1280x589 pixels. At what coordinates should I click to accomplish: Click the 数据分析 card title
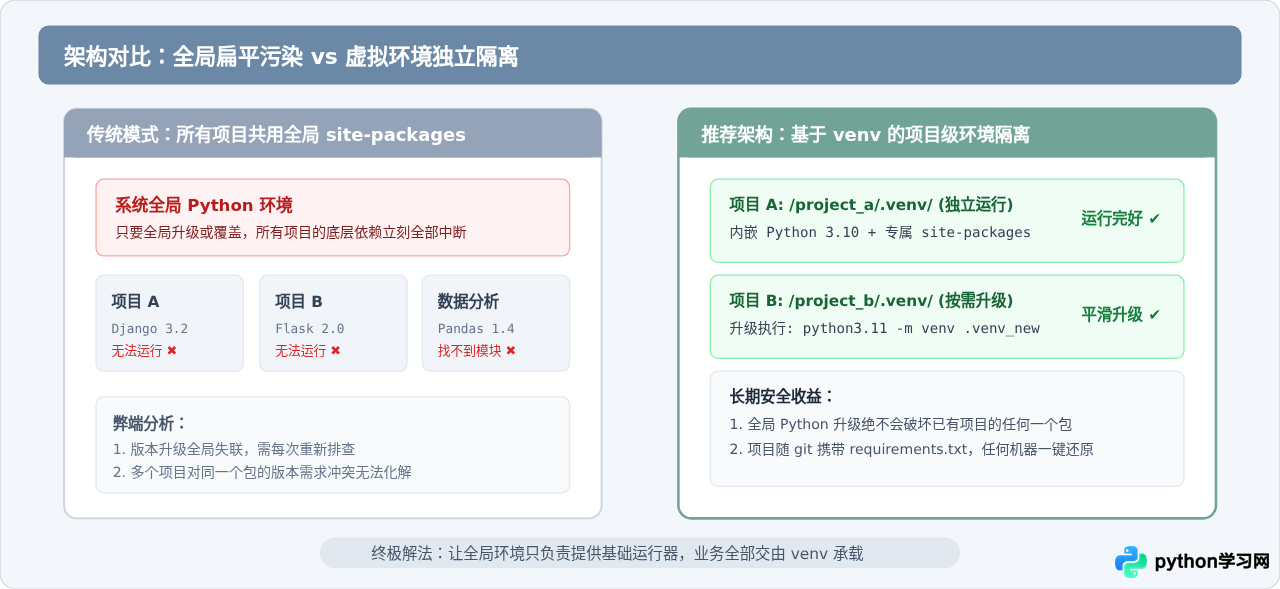tap(468, 301)
